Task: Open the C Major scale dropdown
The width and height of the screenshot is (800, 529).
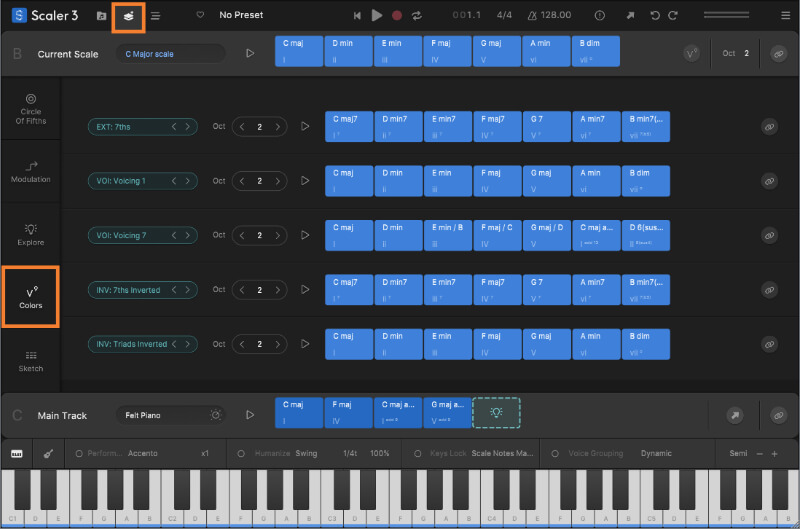Action: pyautogui.click(x=171, y=54)
